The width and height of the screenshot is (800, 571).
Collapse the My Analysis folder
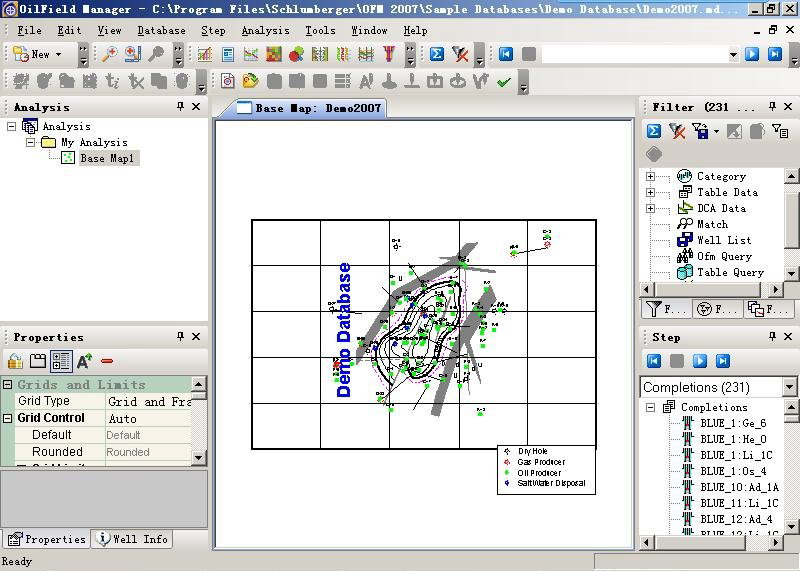pyautogui.click(x=31, y=142)
